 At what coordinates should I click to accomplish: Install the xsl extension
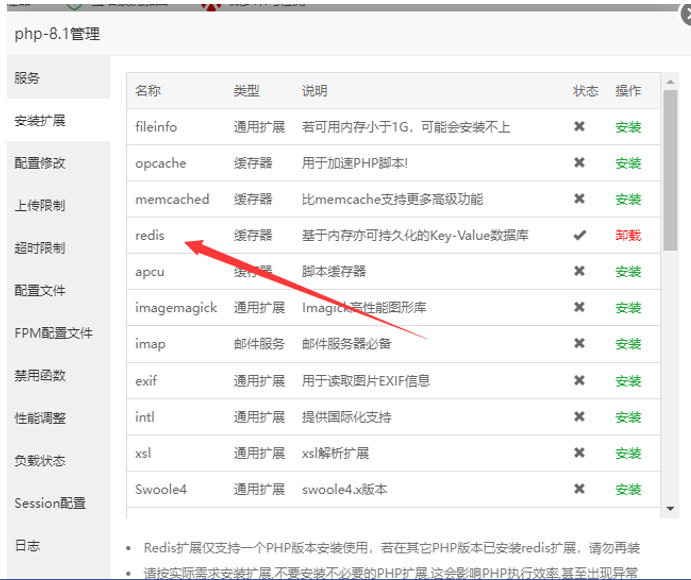(628, 453)
